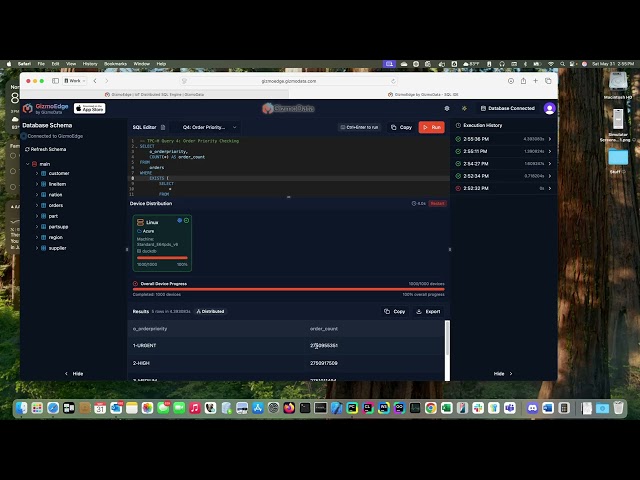
Task: Click the Overall Device Progress bar
Action: pos(289,289)
